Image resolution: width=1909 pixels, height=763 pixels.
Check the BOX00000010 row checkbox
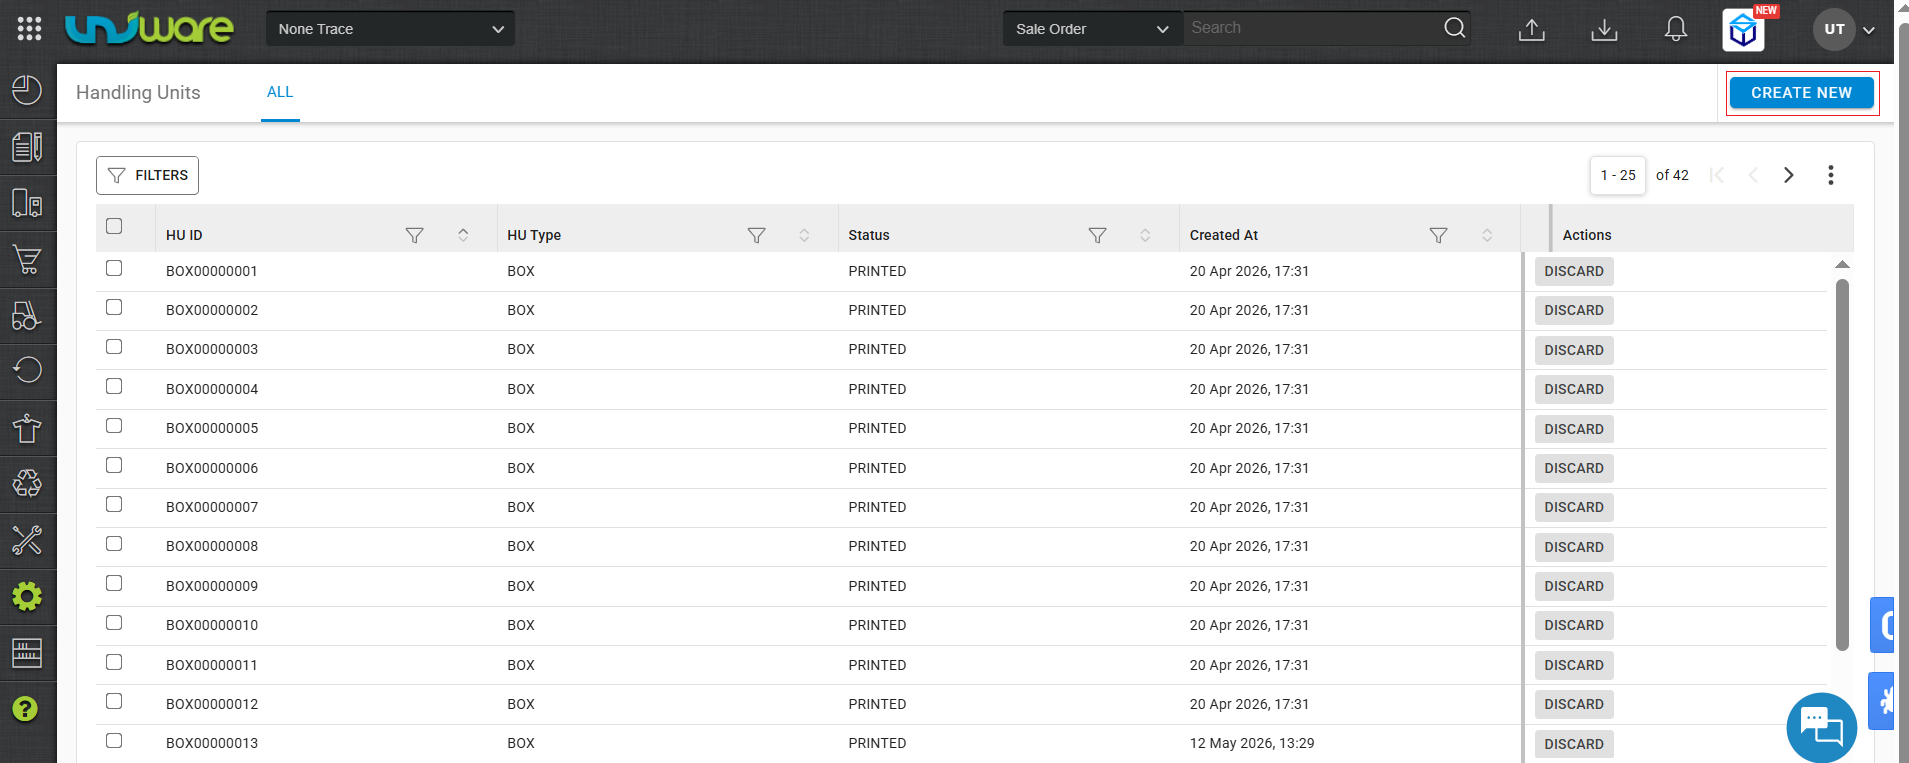click(114, 622)
